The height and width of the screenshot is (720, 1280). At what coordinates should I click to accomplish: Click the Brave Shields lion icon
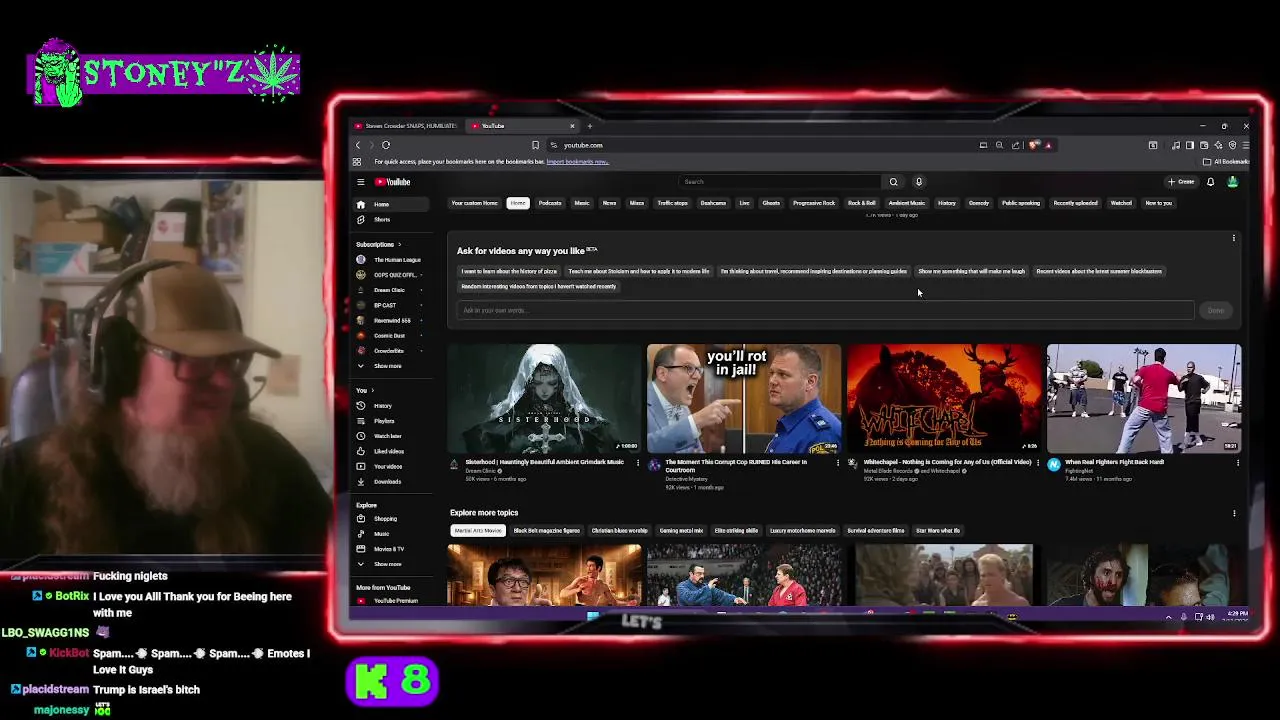pos(1034,145)
